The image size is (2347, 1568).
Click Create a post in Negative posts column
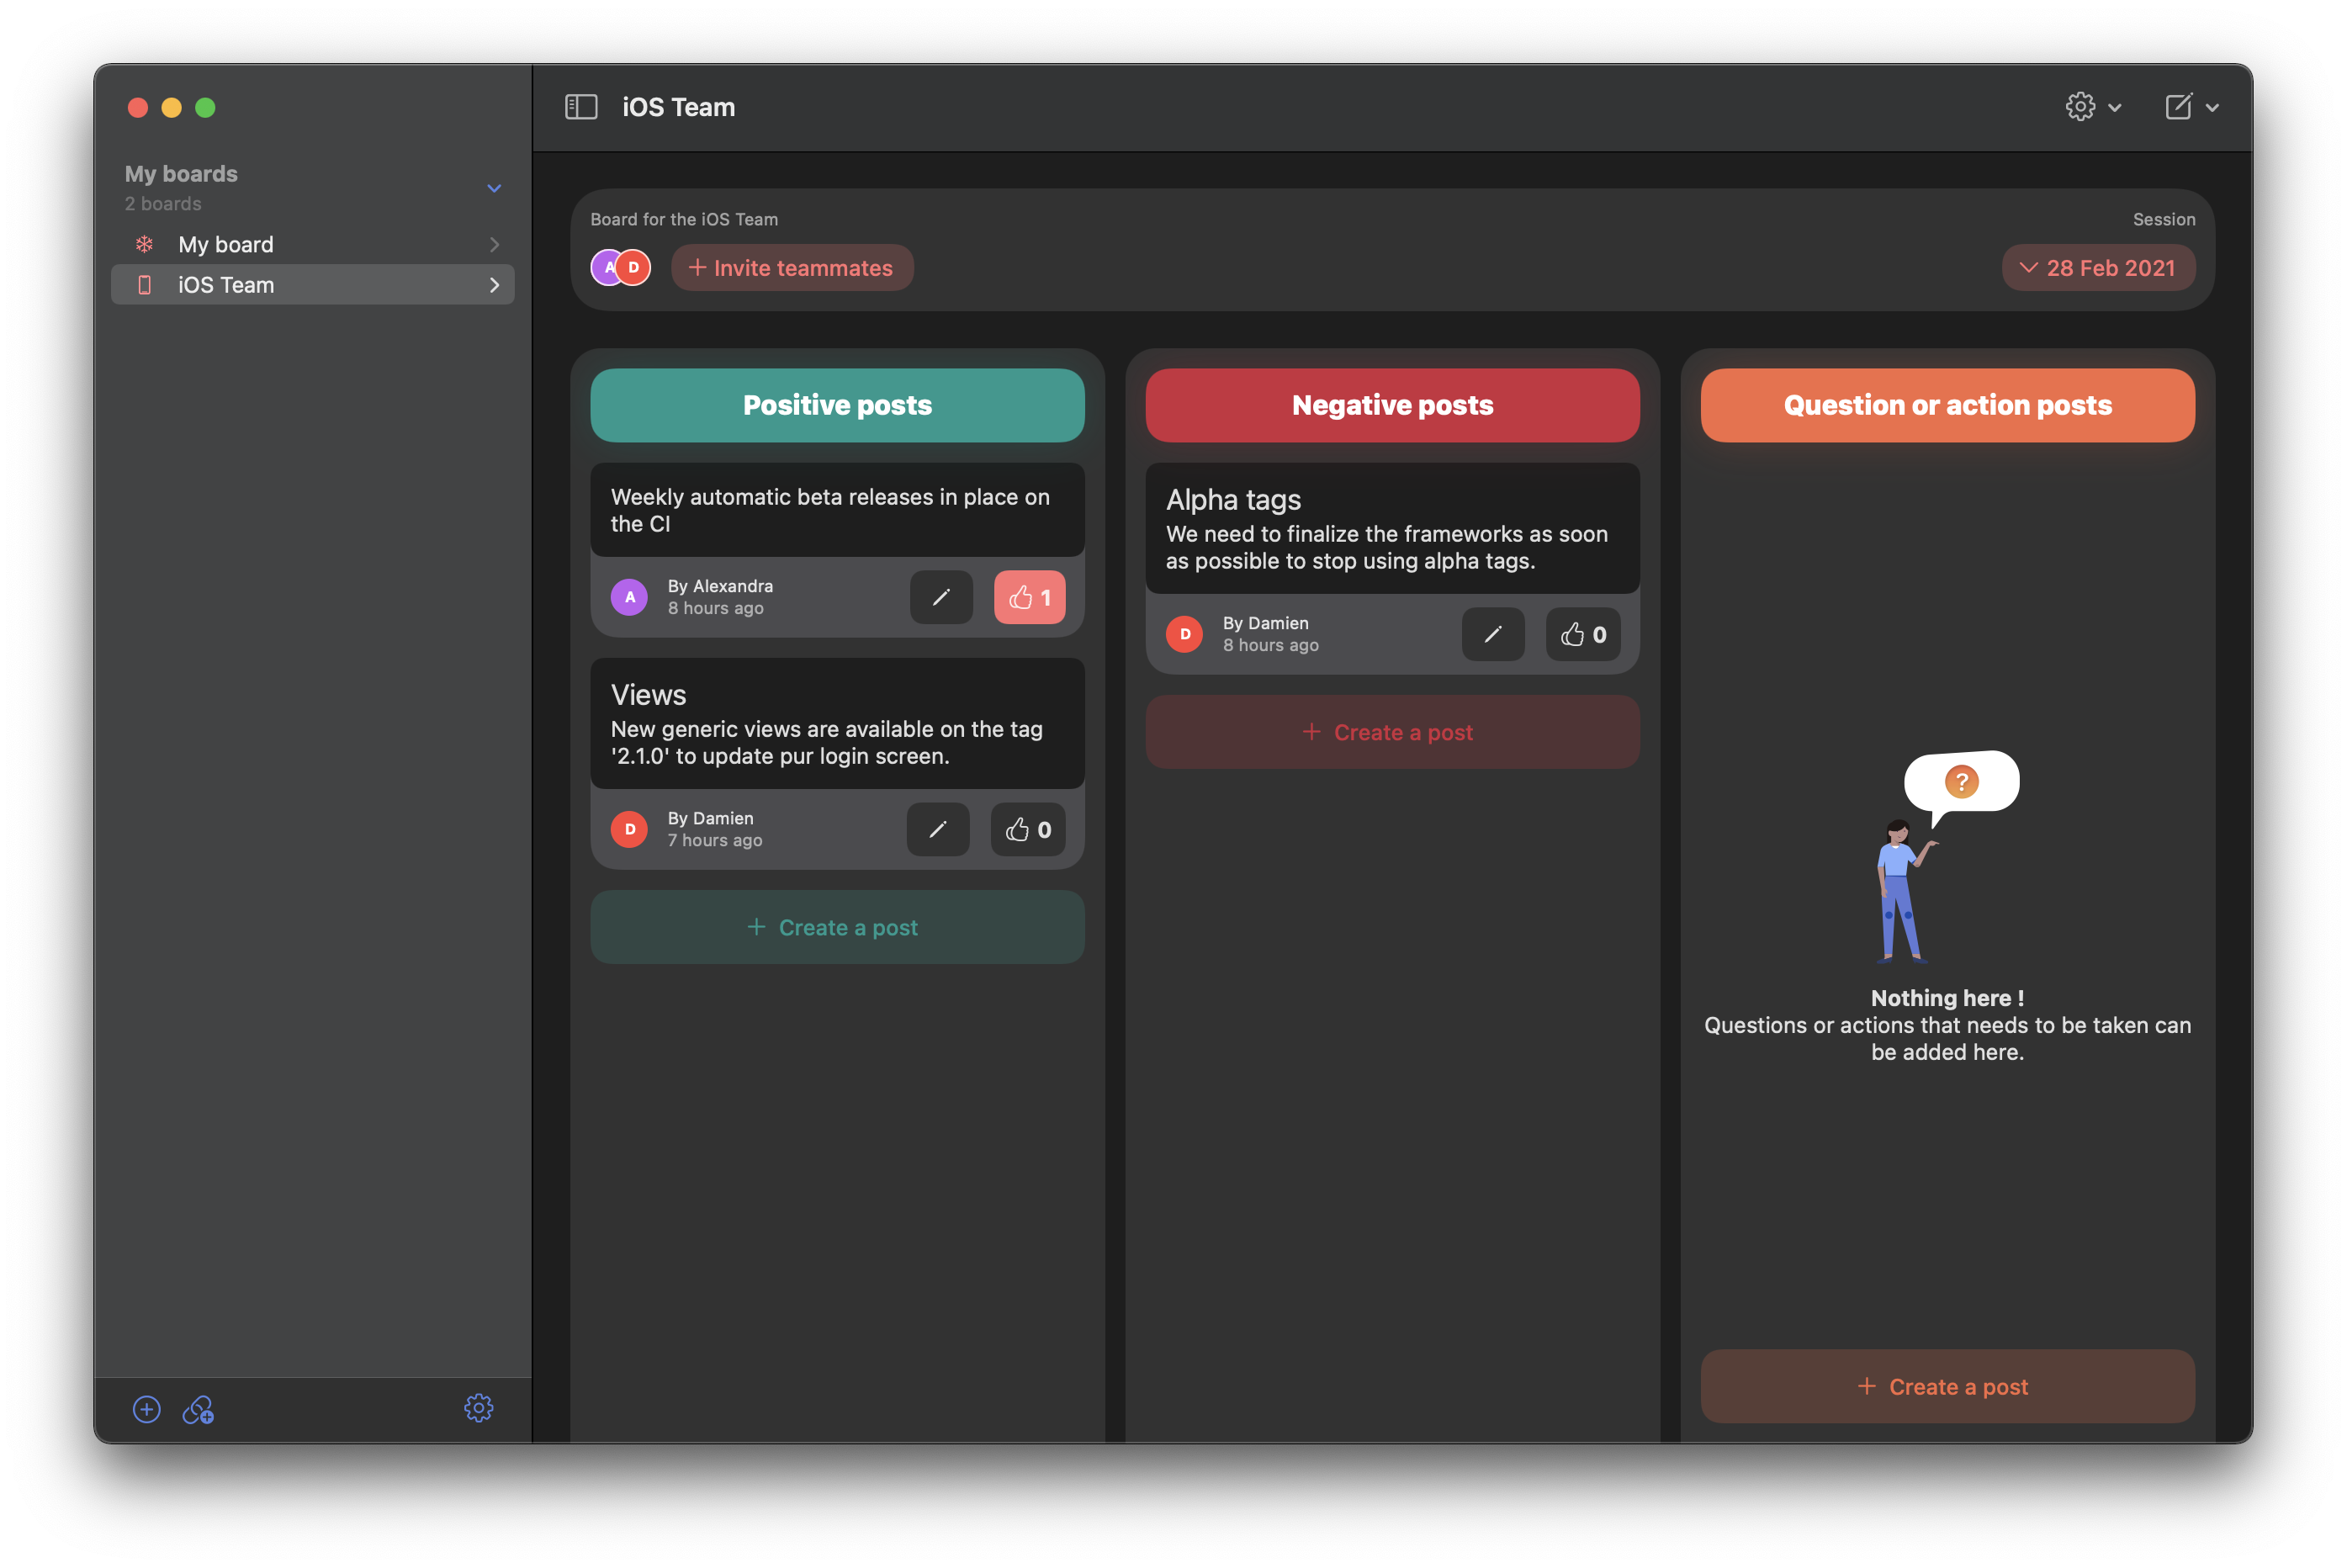(x=1391, y=730)
